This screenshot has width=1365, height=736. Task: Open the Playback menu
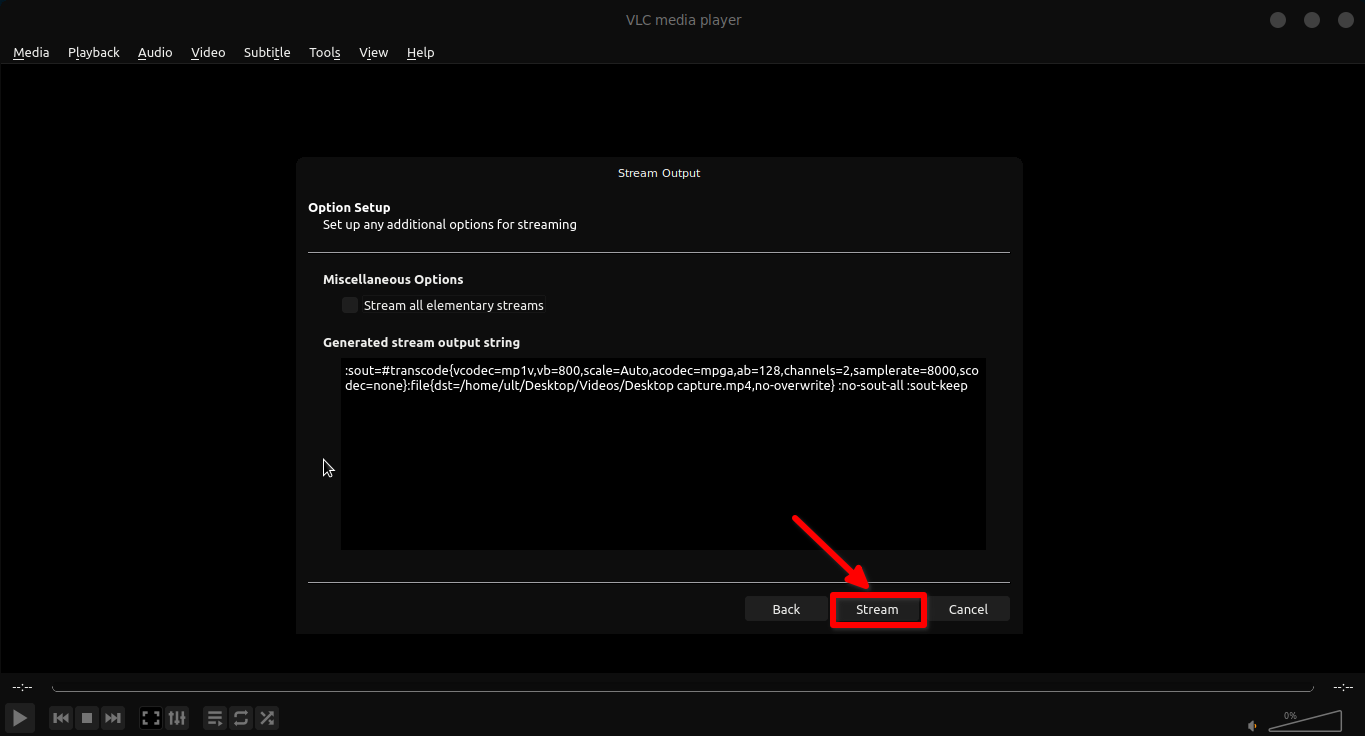click(x=93, y=52)
